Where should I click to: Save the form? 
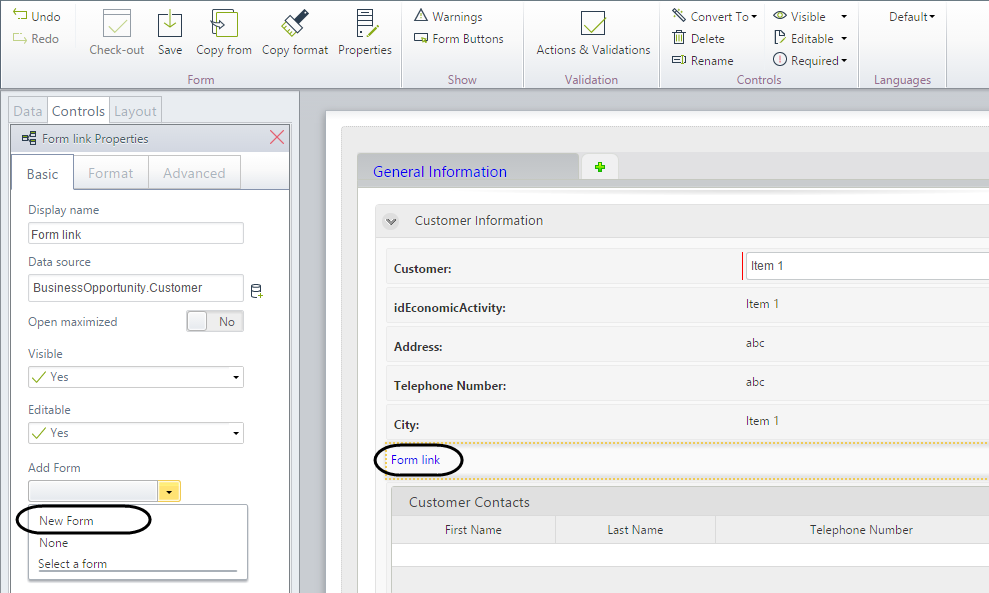(x=170, y=32)
